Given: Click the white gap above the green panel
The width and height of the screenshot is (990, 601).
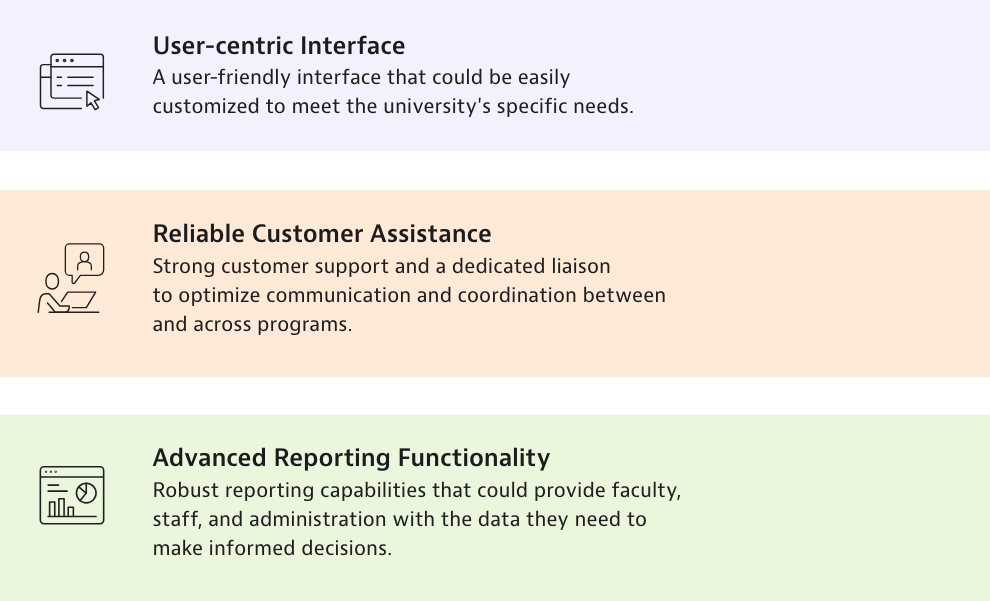Looking at the screenshot, I should [x=495, y=396].
